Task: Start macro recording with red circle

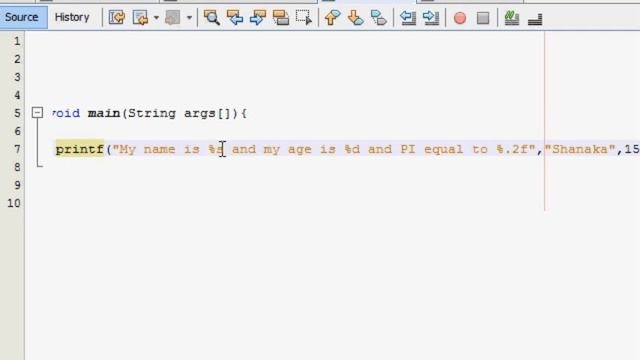Action: click(x=460, y=18)
